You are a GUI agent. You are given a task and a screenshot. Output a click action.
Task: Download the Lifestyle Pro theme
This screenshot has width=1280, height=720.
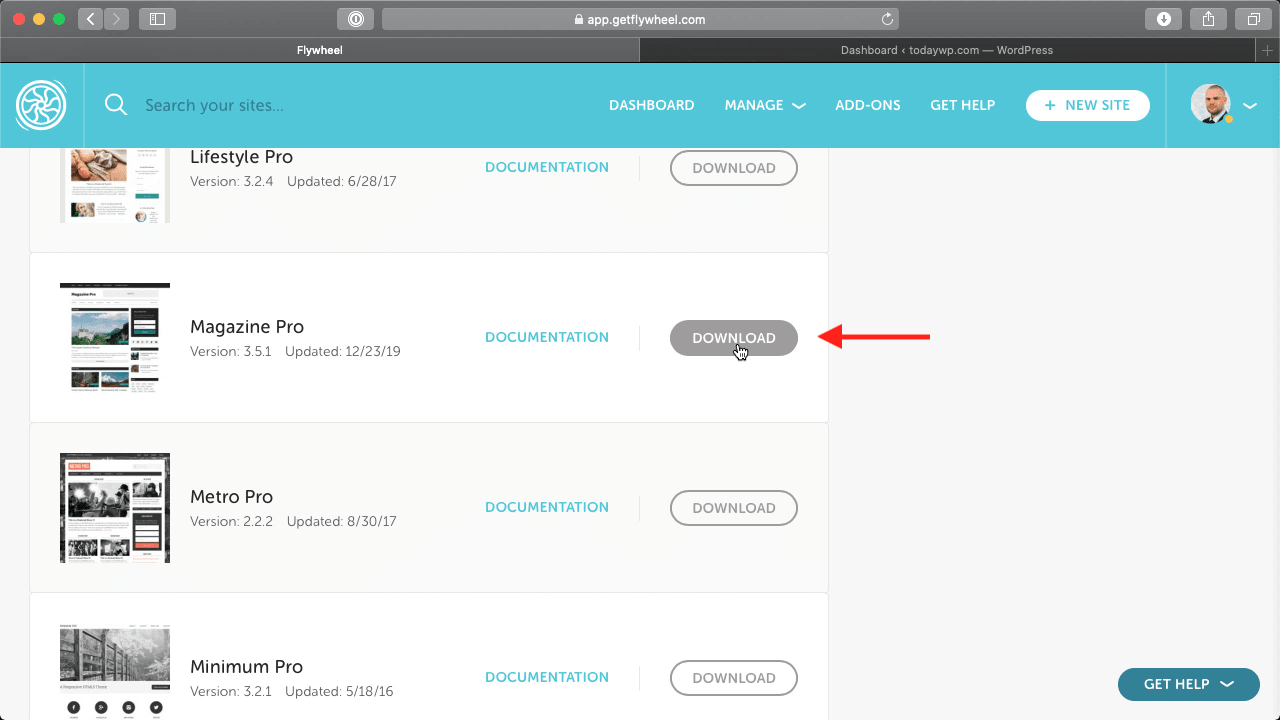coord(734,168)
